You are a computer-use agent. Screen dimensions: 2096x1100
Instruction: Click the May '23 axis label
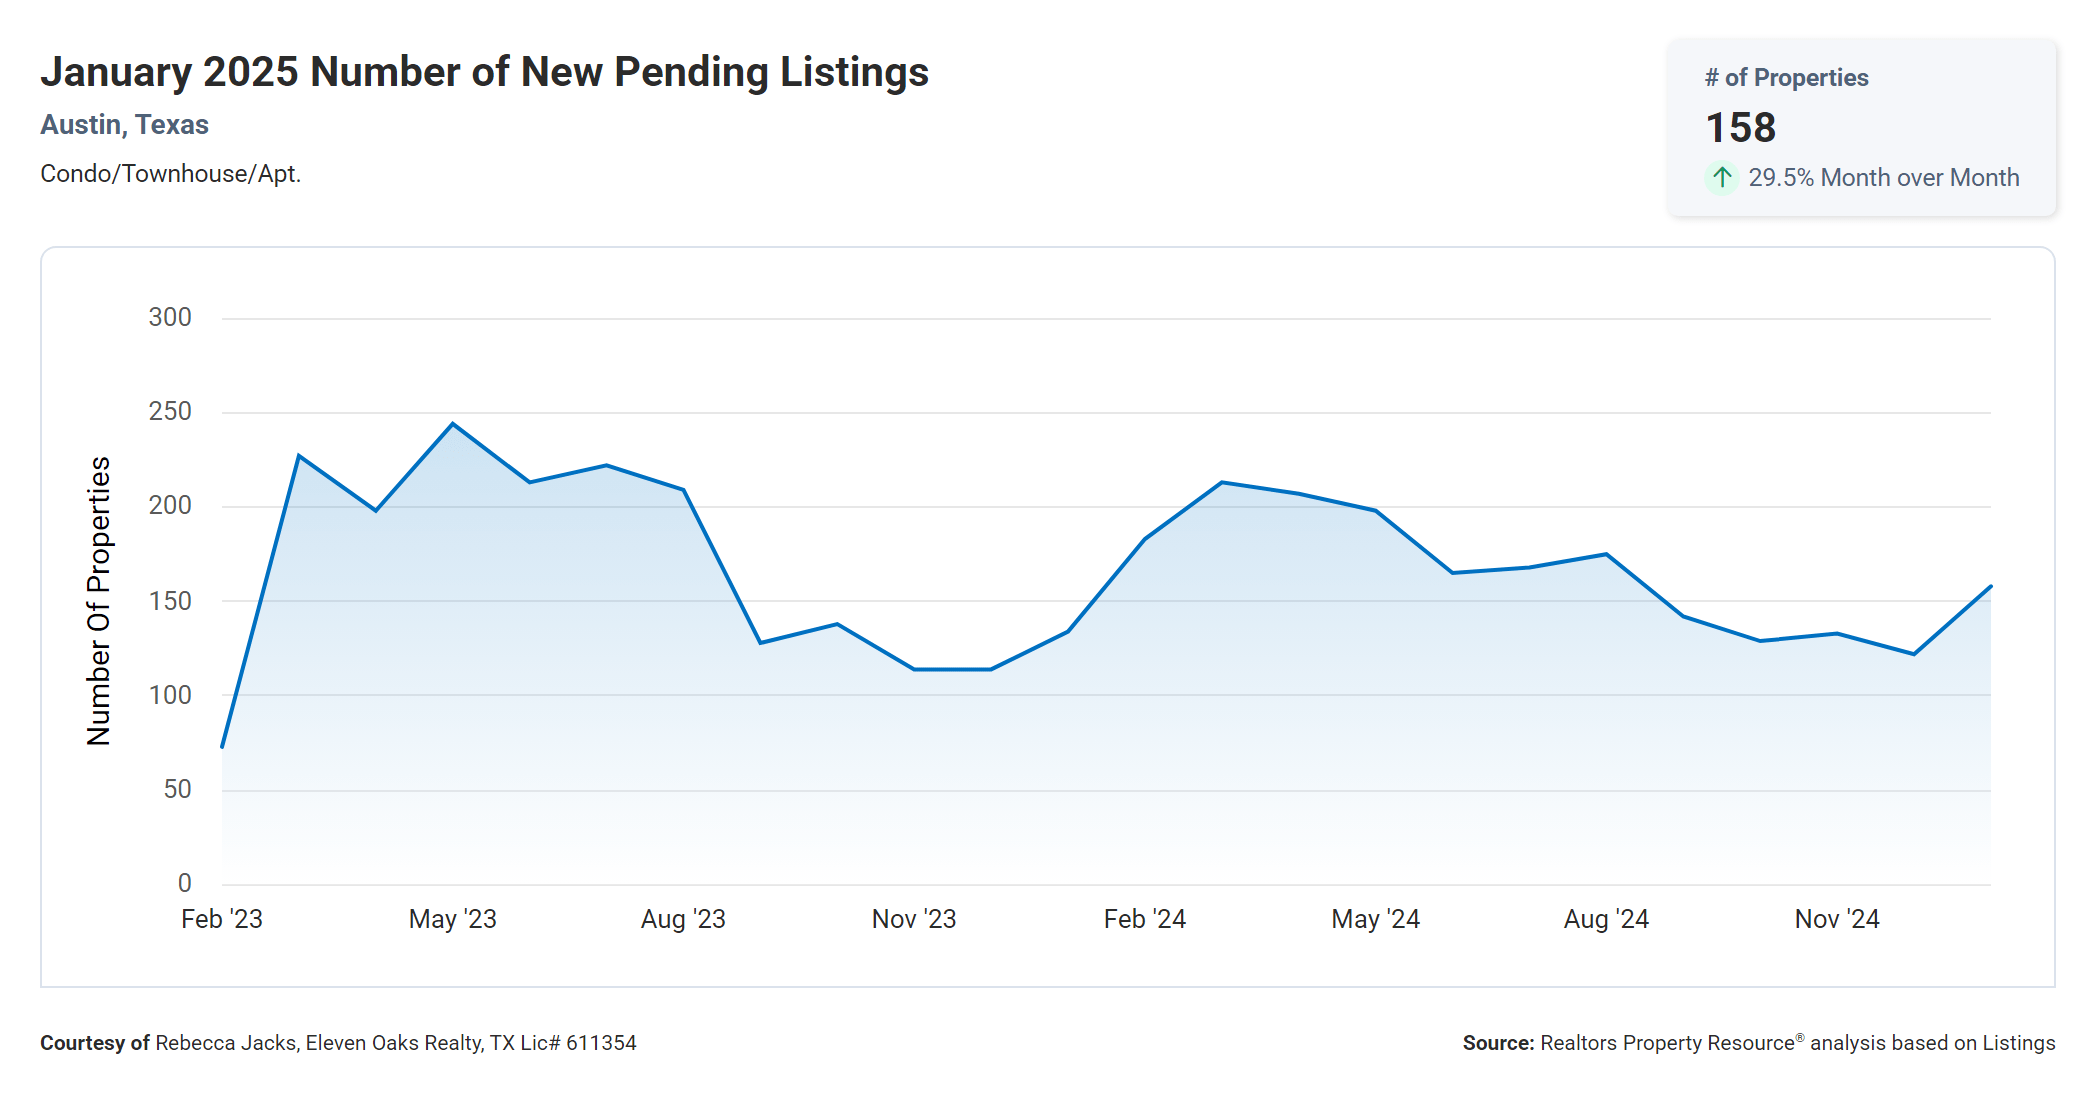(452, 919)
